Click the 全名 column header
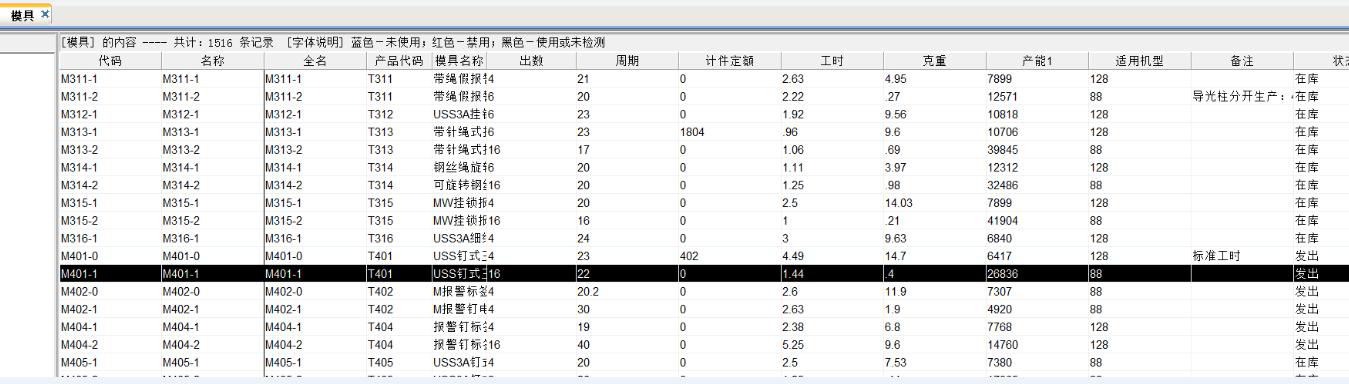 pos(314,60)
